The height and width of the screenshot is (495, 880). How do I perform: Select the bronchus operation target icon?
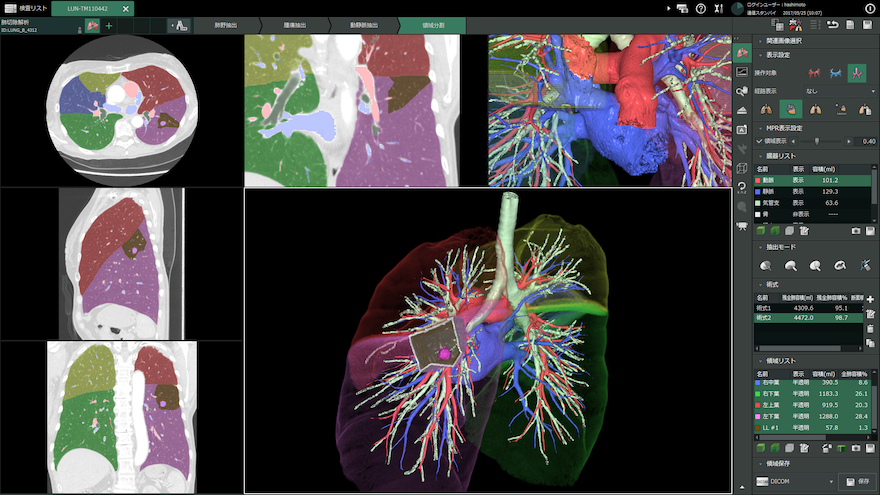tap(856, 73)
